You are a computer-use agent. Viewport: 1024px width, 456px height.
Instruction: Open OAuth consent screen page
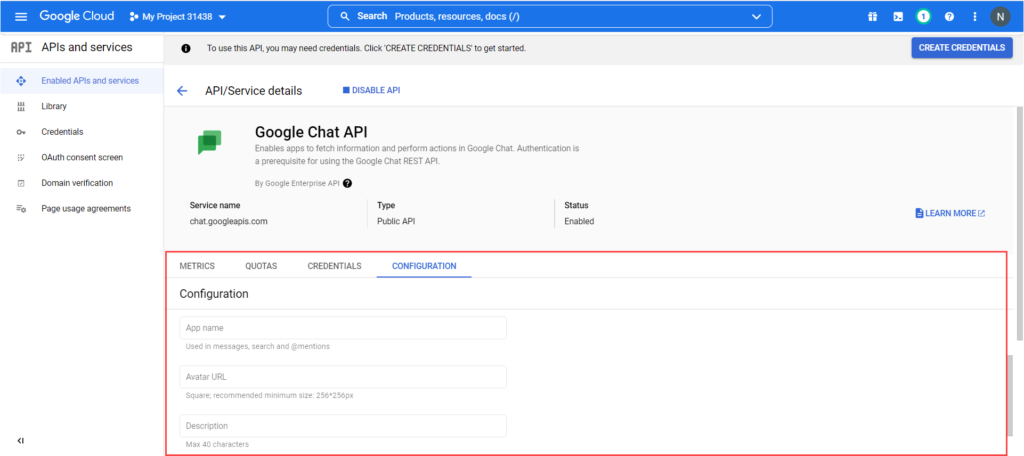click(x=81, y=158)
